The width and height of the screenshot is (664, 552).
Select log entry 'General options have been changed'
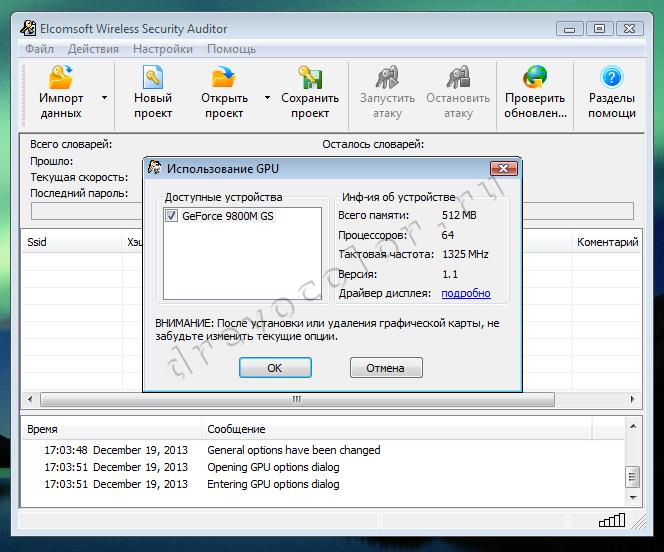[x=293, y=450]
